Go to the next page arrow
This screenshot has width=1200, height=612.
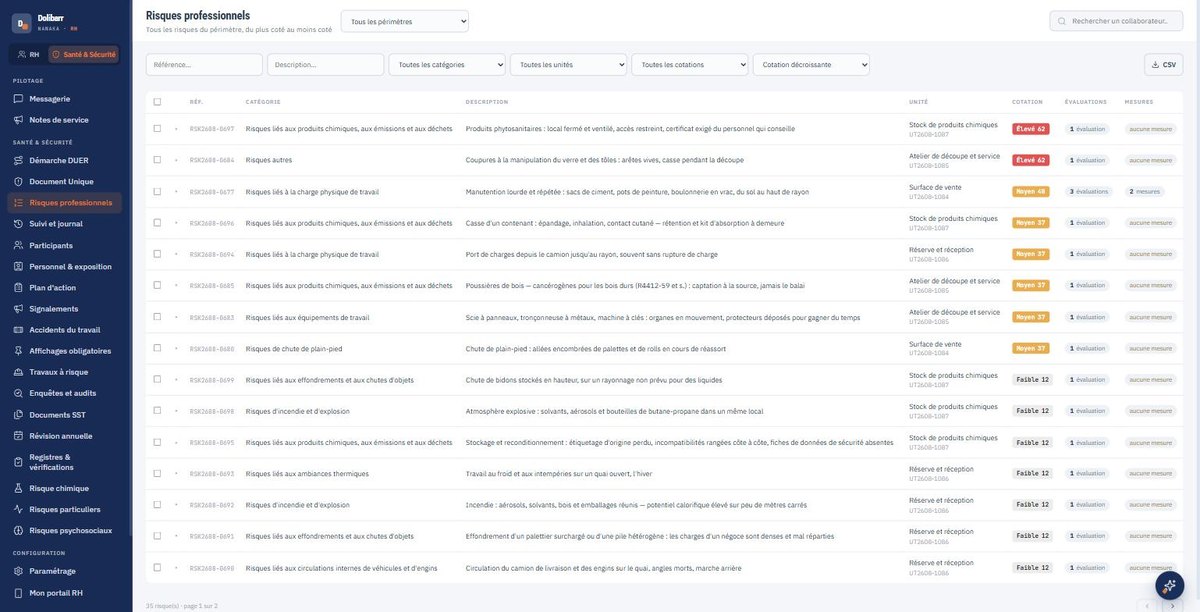pyautogui.click(x=1172, y=606)
